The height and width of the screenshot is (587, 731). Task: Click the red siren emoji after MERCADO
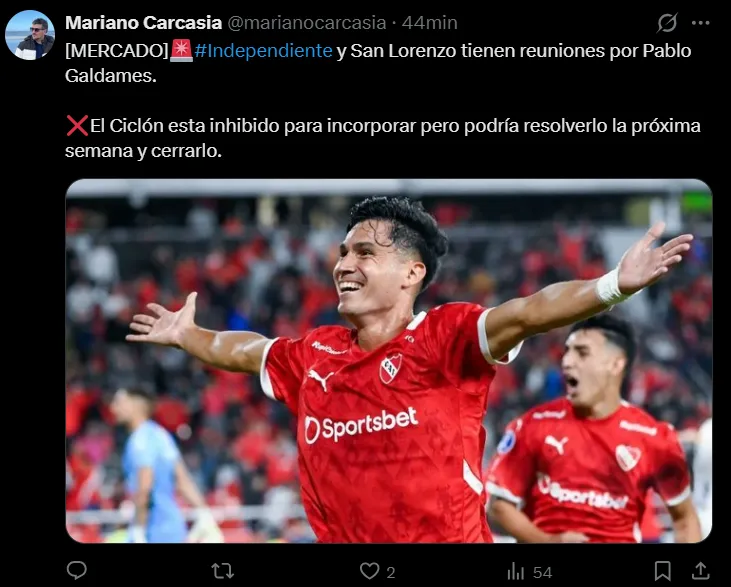[181, 50]
